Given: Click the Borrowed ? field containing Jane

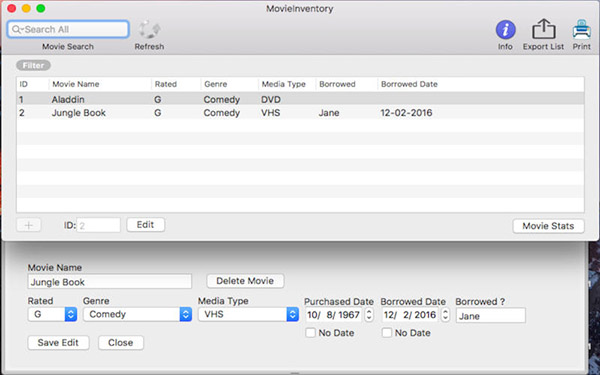Looking at the screenshot, I should coord(491,316).
